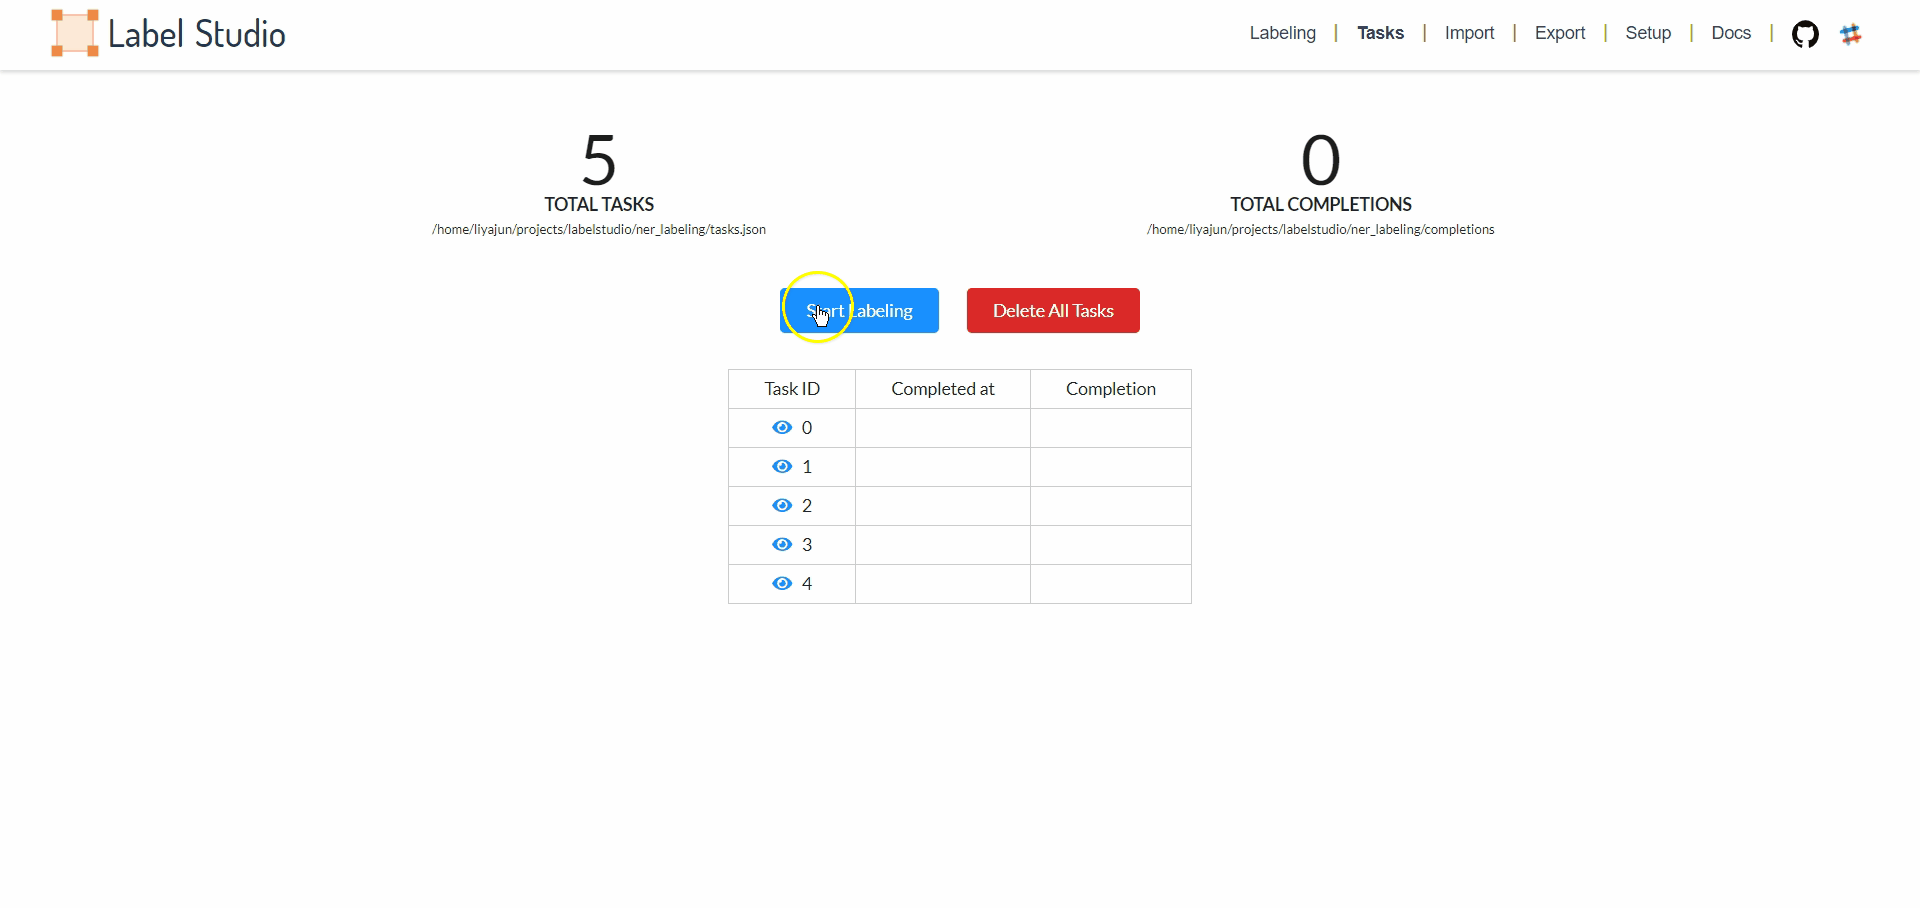Open the Tasks nav item

pos(1380,33)
